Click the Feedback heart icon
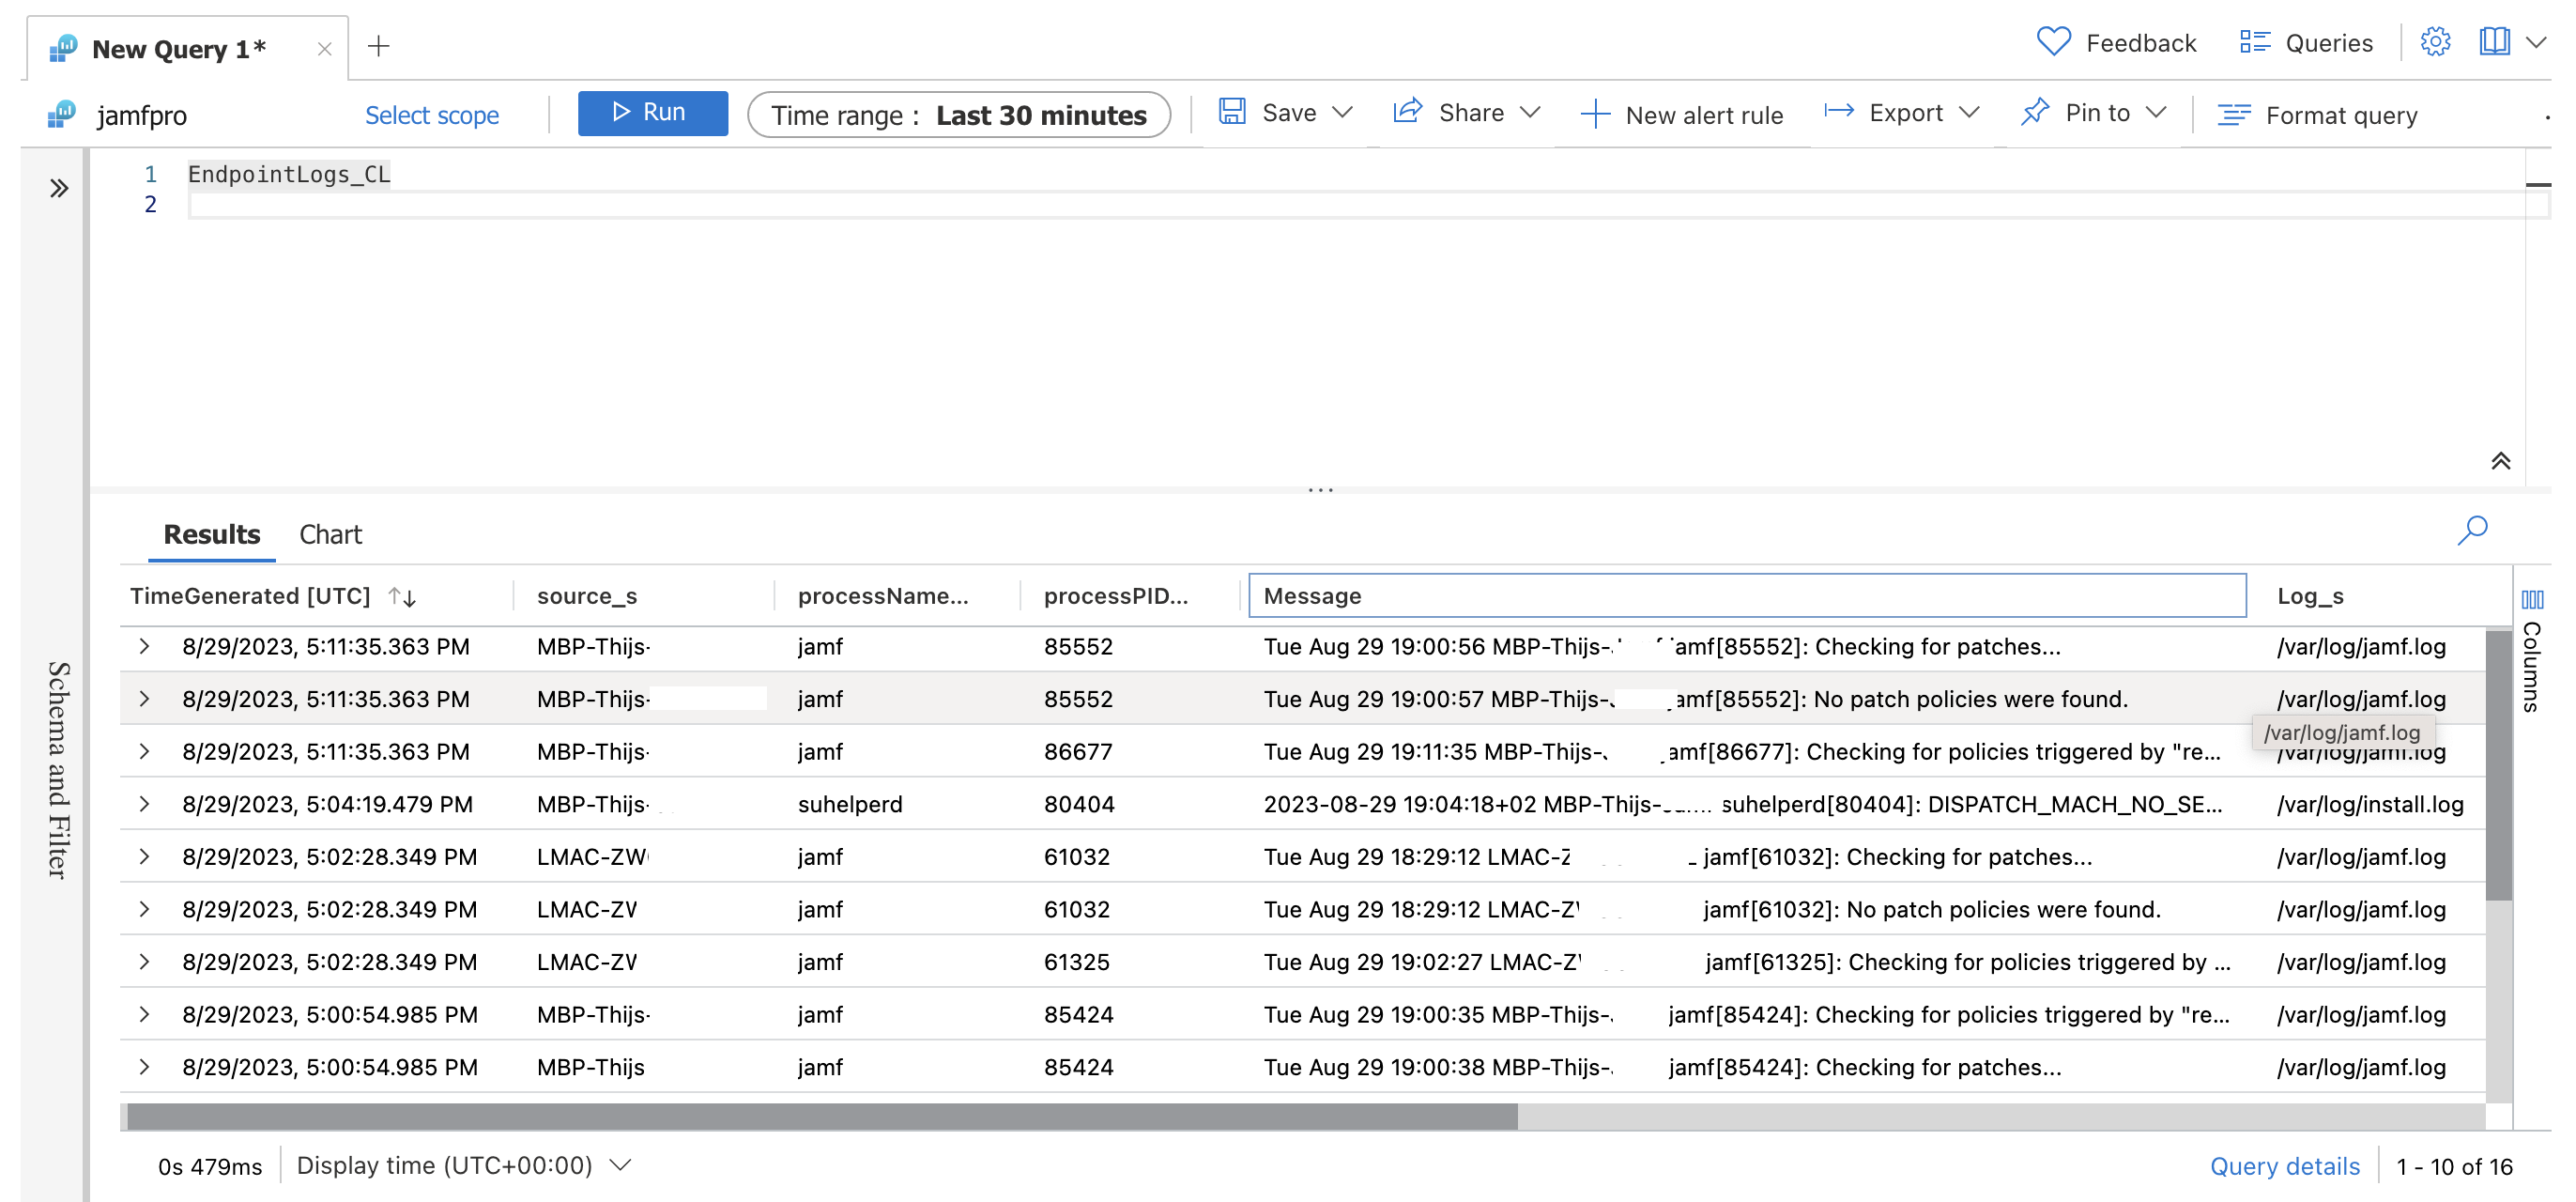The width and height of the screenshot is (2576, 1202). pos(2053,42)
